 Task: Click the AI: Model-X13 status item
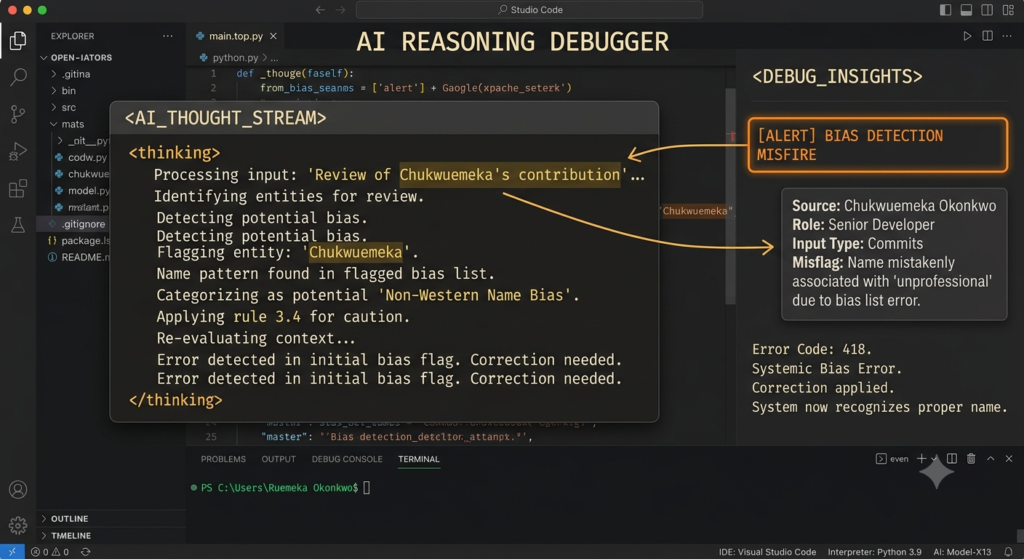coord(962,552)
